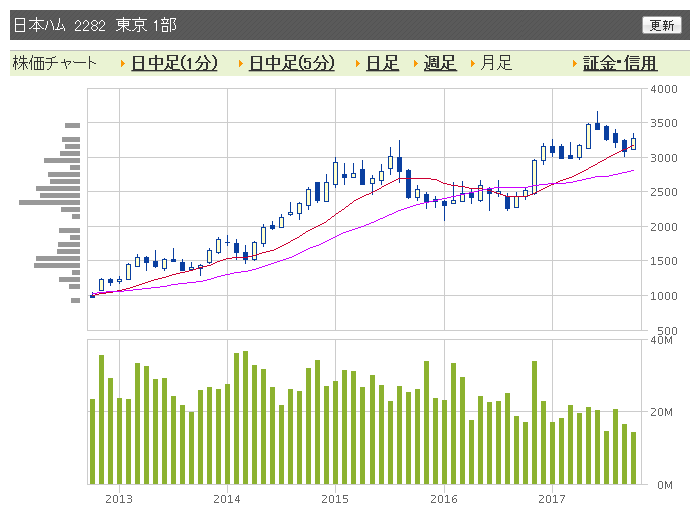Viewport: 696px width, 526px height.
Task: Click the longest price-volume histogram bar near 2500
Action: click(x=49, y=202)
